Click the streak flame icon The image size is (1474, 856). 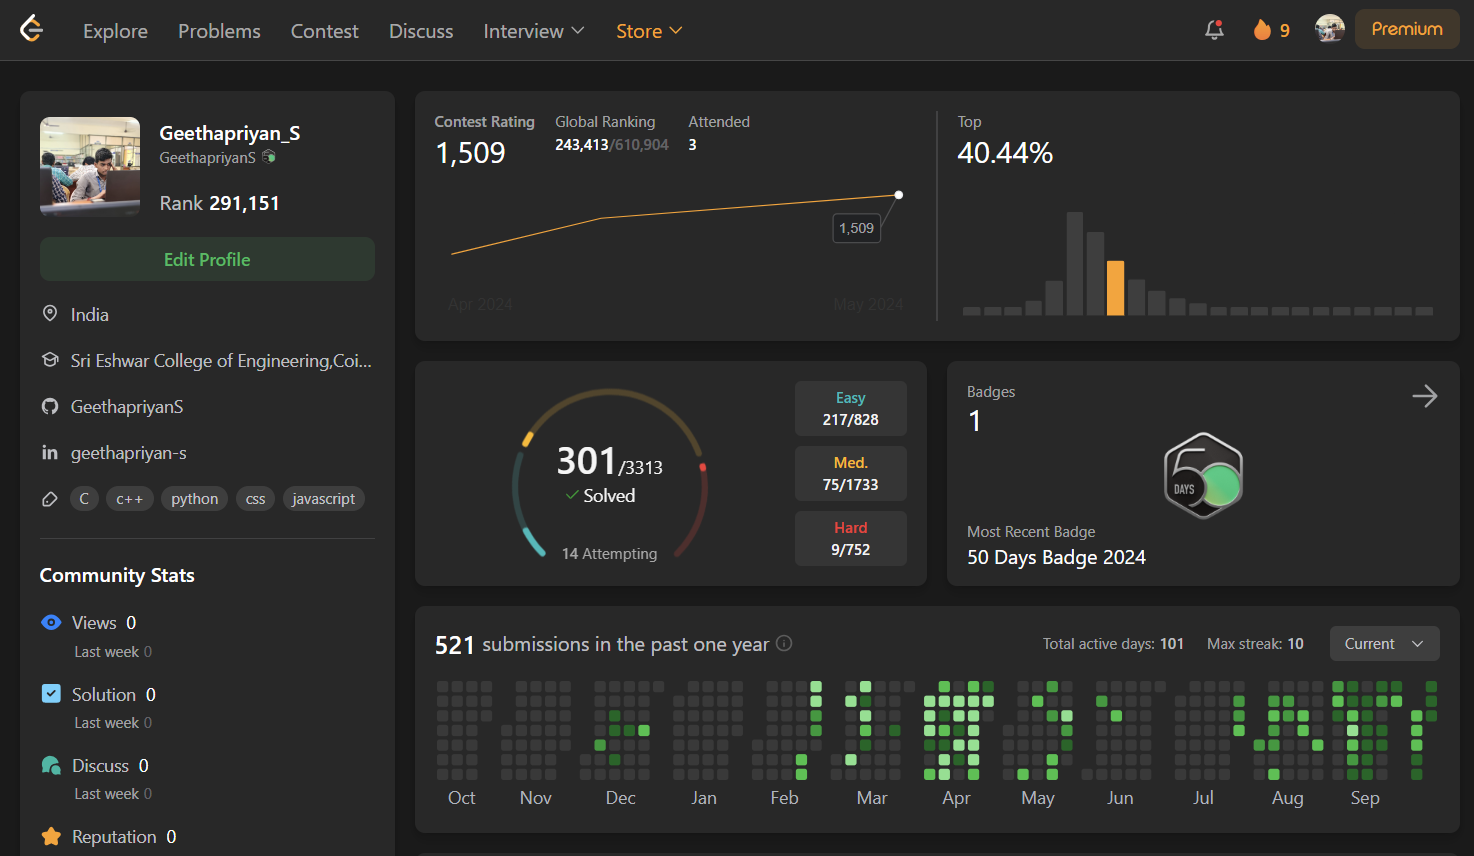(1262, 30)
